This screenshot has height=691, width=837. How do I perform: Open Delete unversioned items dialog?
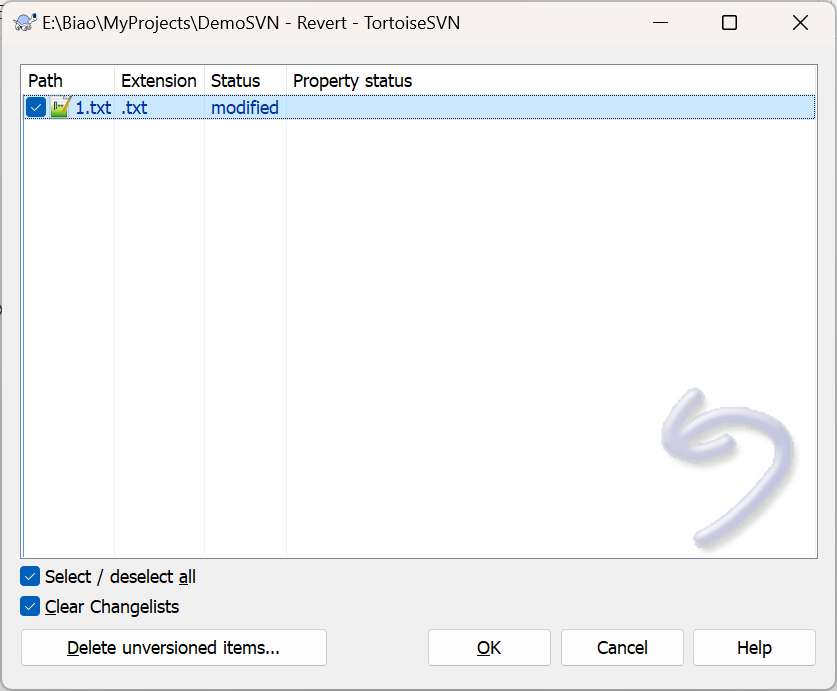point(173,648)
